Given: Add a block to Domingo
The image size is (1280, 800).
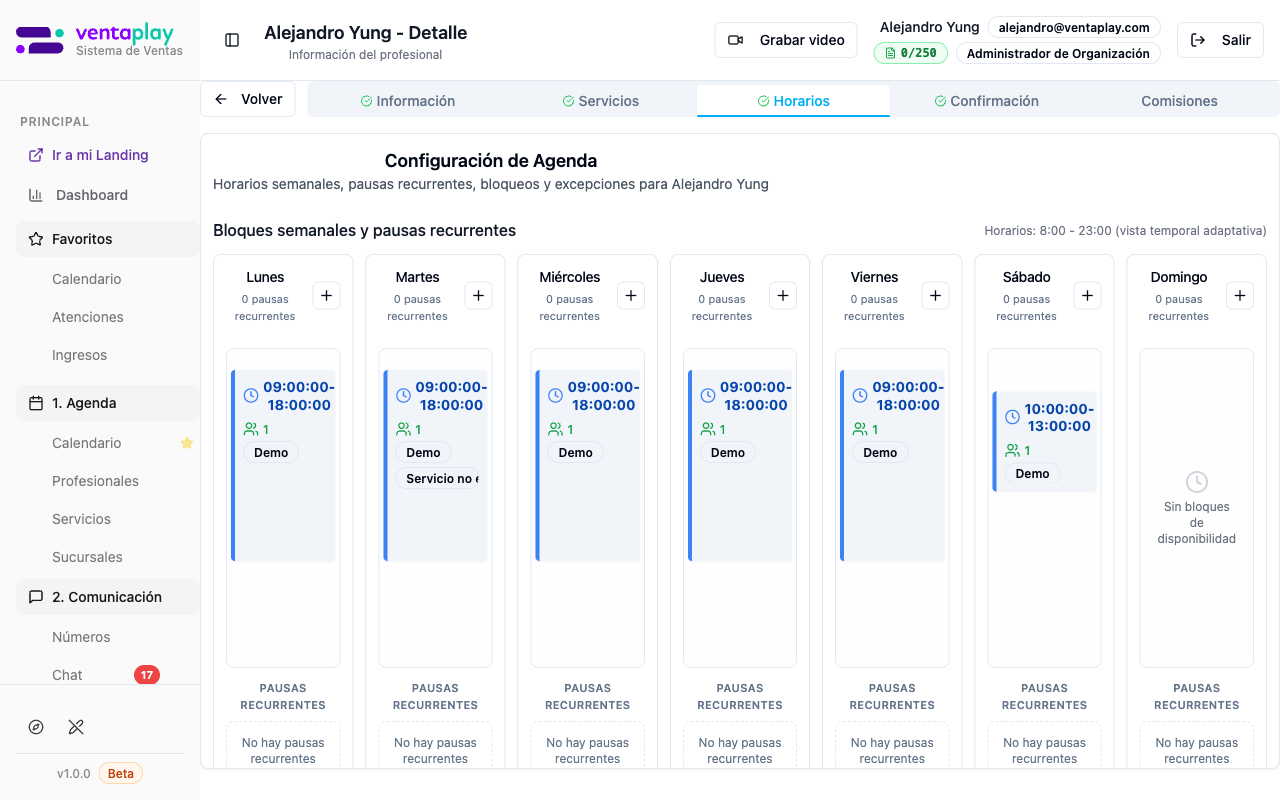Looking at the screenshot, I should (x=1240, y=295).
